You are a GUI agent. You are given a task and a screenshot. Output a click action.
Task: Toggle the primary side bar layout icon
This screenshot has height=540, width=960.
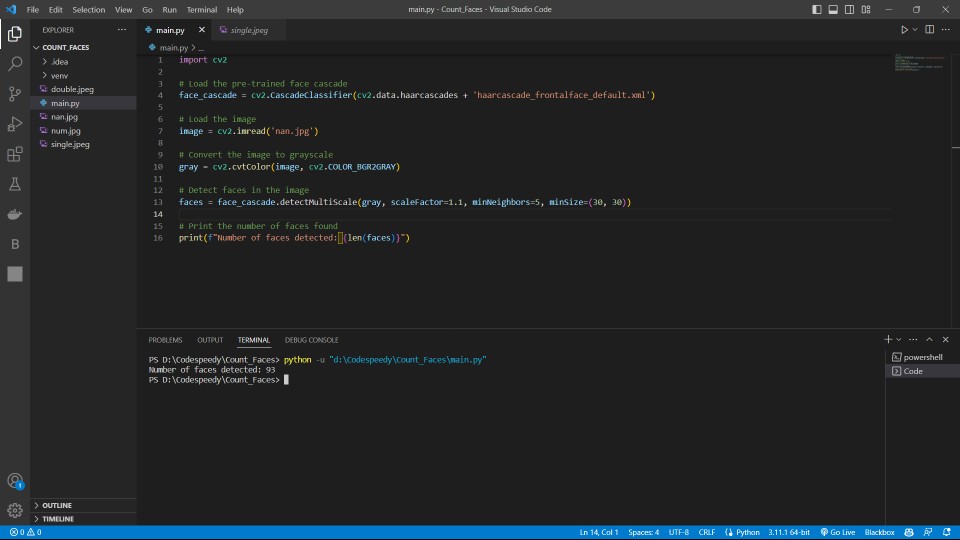click(x=817, y=9)
